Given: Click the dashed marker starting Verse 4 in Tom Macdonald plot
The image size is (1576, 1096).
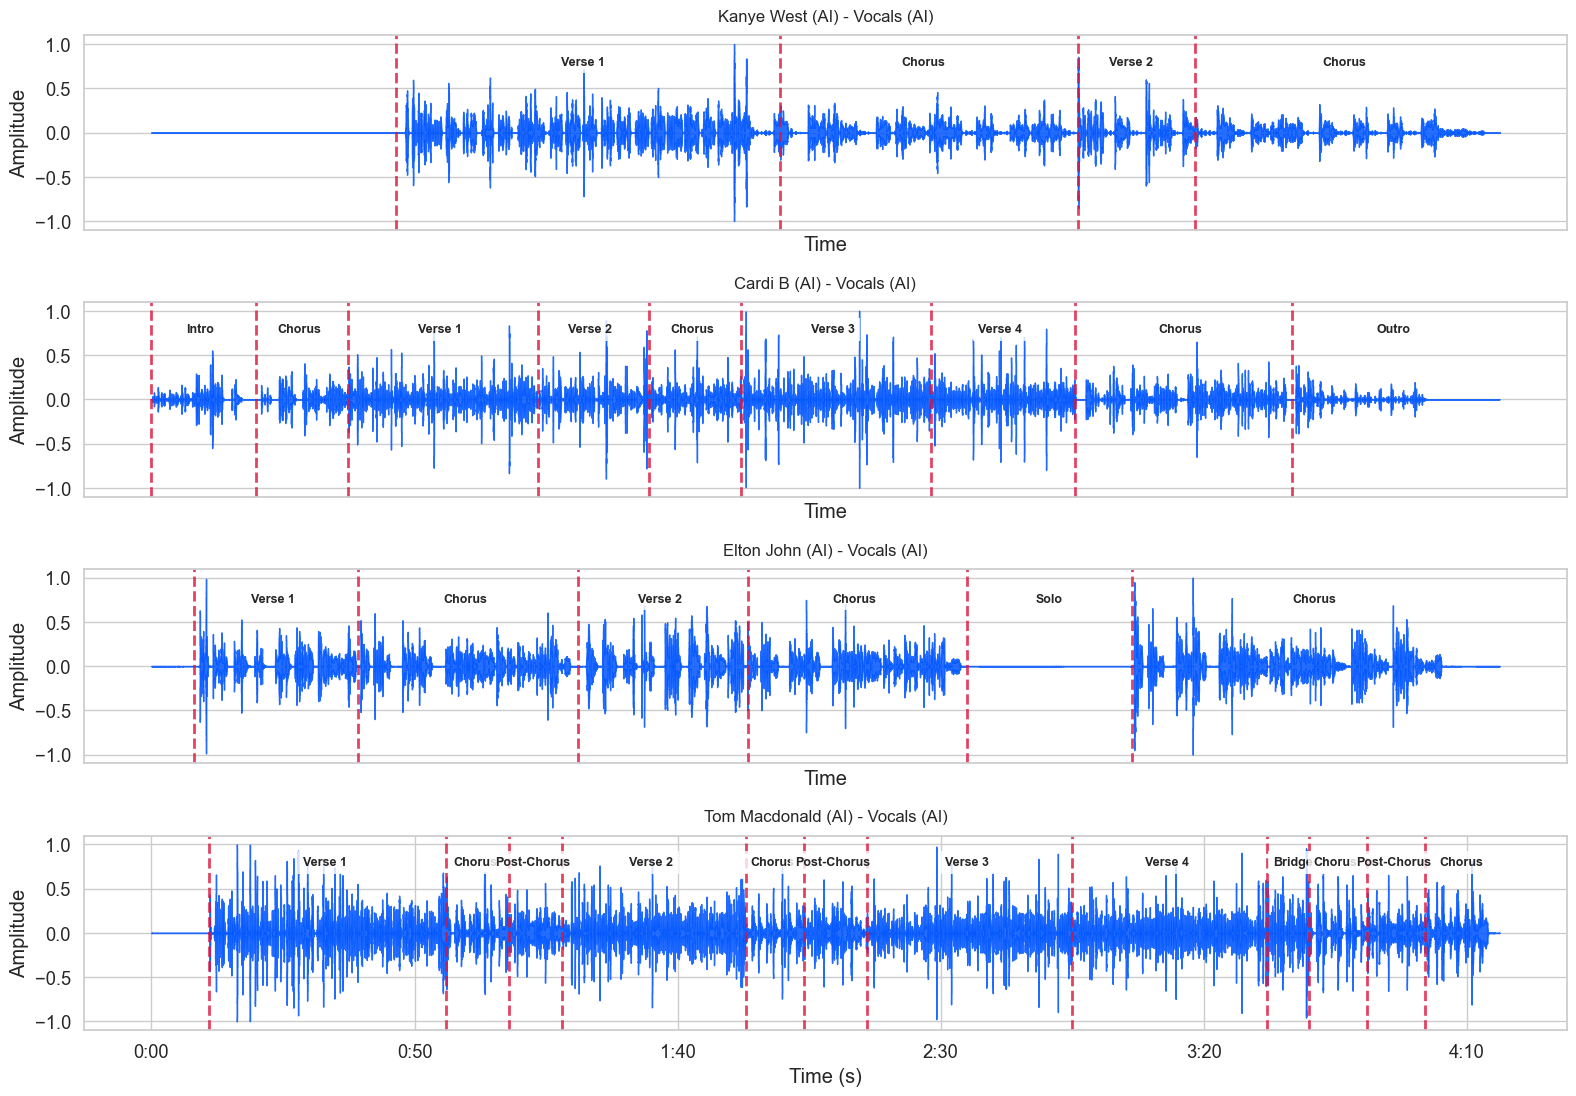Looking at the screenshot, I should 1072,933.
